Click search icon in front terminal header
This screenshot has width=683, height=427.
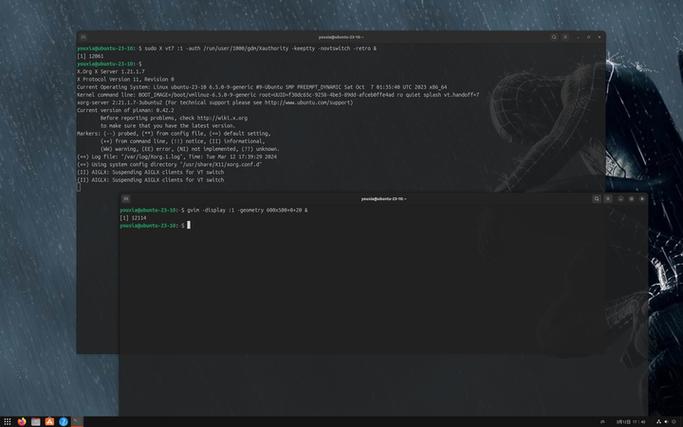[596, 199]
